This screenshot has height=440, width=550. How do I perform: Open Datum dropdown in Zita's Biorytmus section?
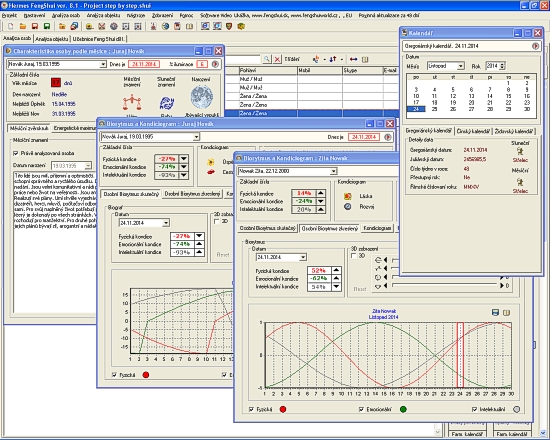click(303, 257)
